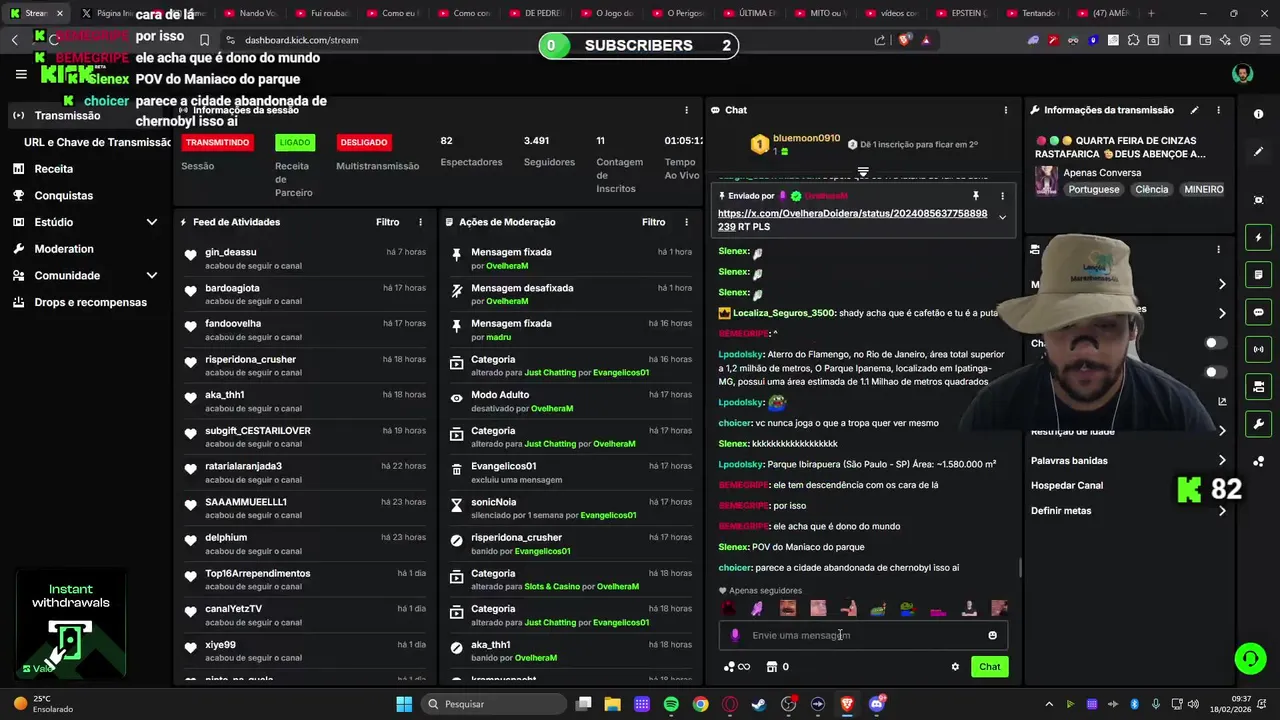Click the microphone icon in message box

(735, 635)
